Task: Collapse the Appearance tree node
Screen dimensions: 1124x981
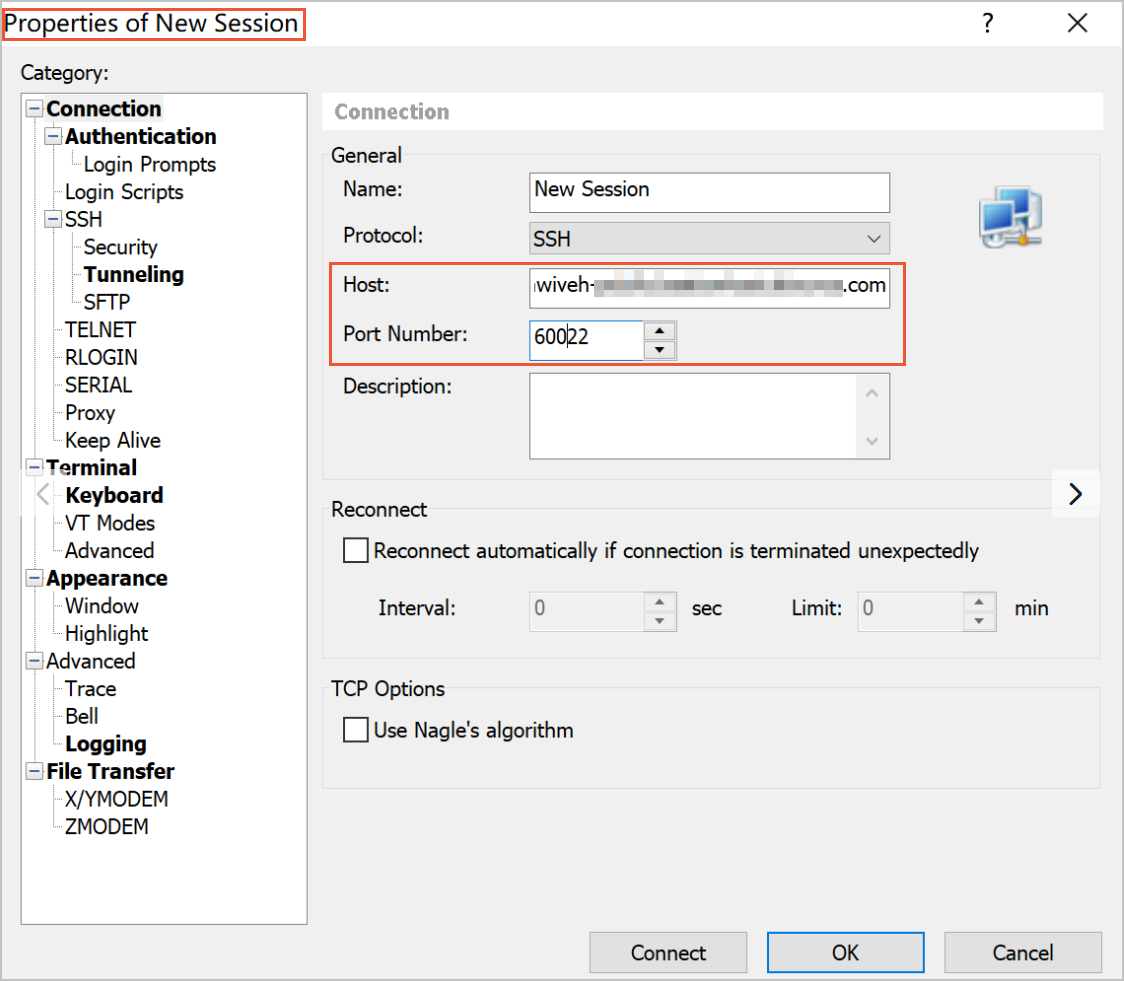Action: click(x=34, y=578)
